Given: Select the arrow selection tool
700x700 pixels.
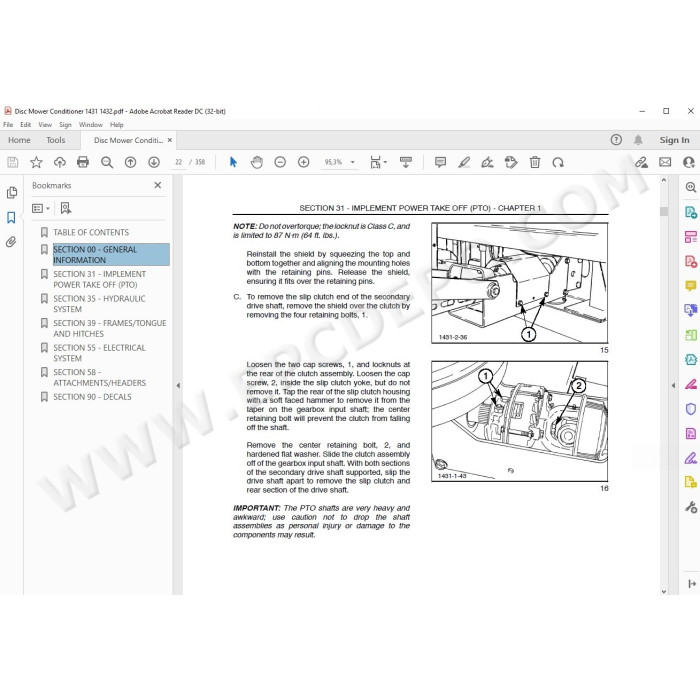Looking at the screenshot, I should [233, 162].
